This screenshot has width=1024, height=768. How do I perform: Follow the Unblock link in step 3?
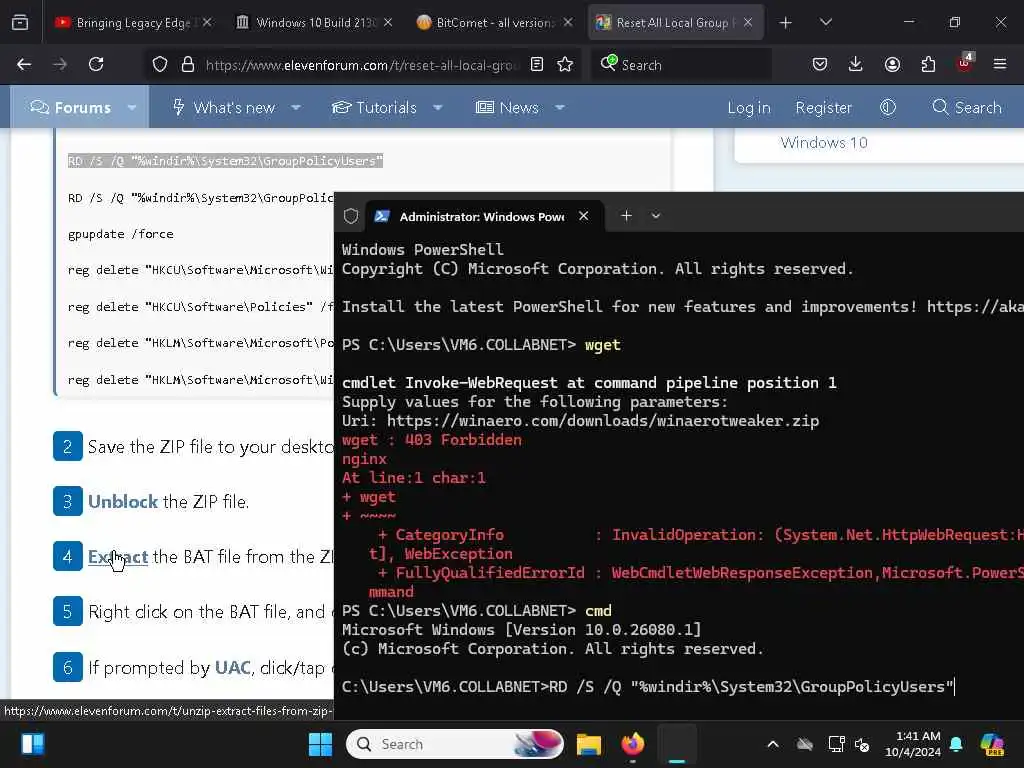[x=123, y=502]
